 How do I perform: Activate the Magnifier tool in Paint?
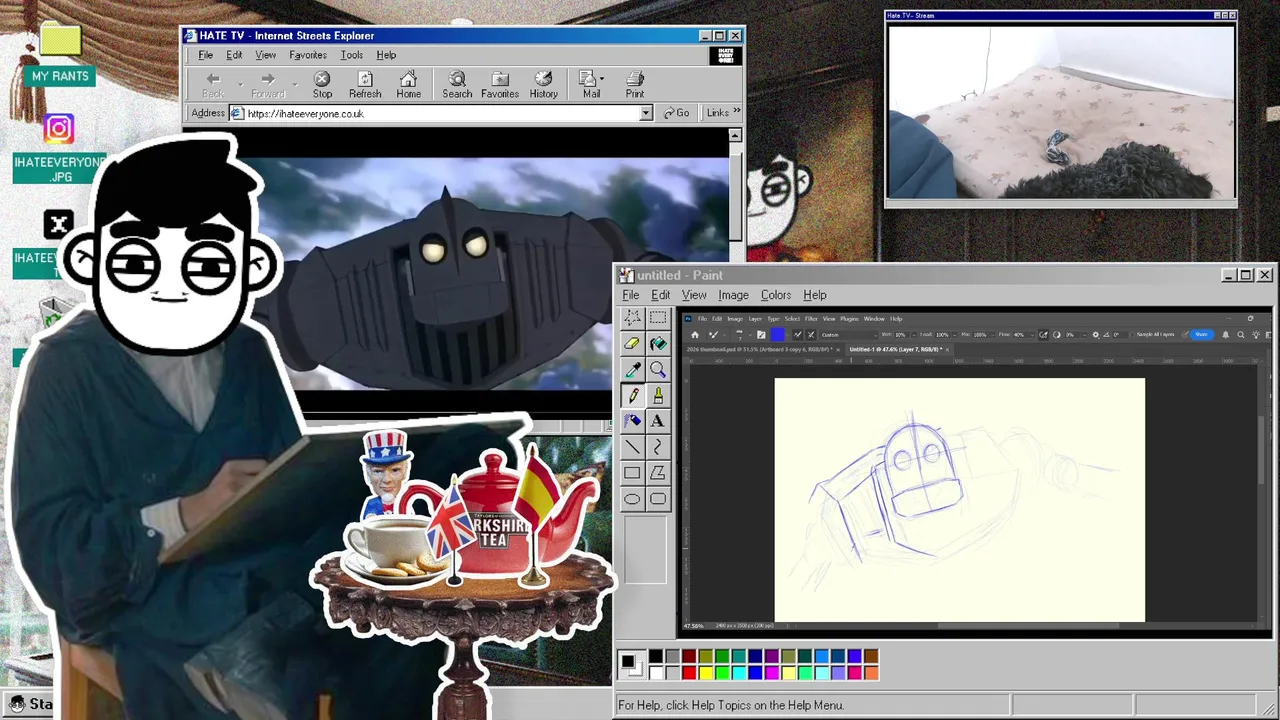coord(658,370)
